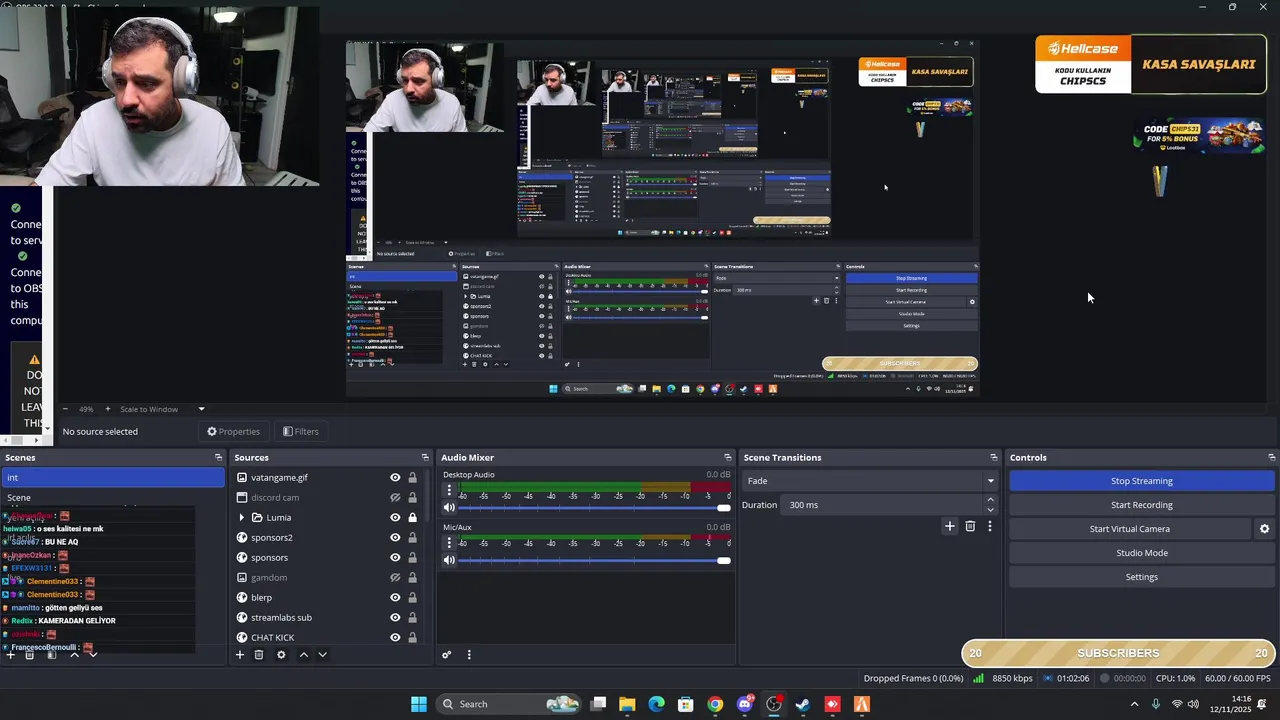Screen dimensions: 1280x720
Task: Zoom in preview with plus icon
Action: click(108, 409)
